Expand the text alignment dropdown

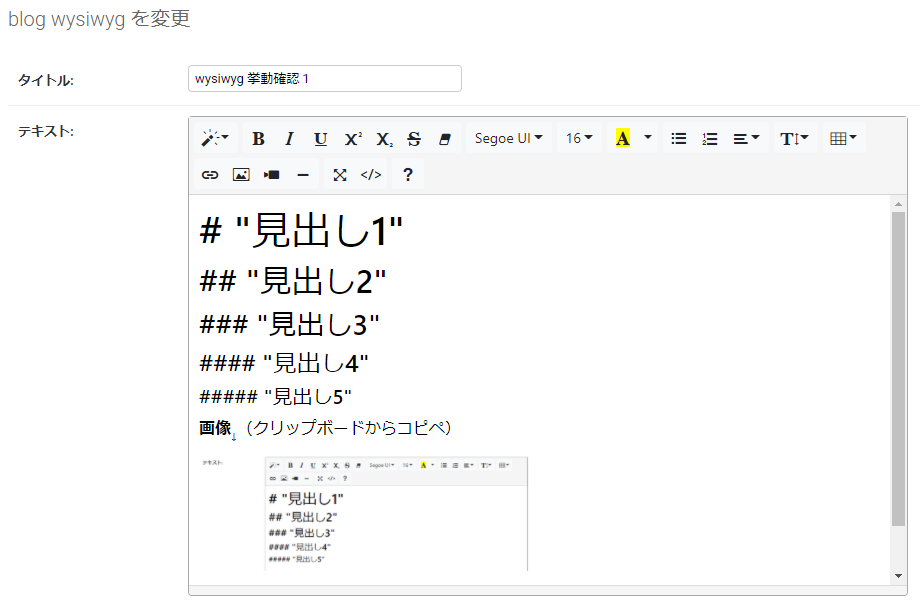(x=746, y=138)
